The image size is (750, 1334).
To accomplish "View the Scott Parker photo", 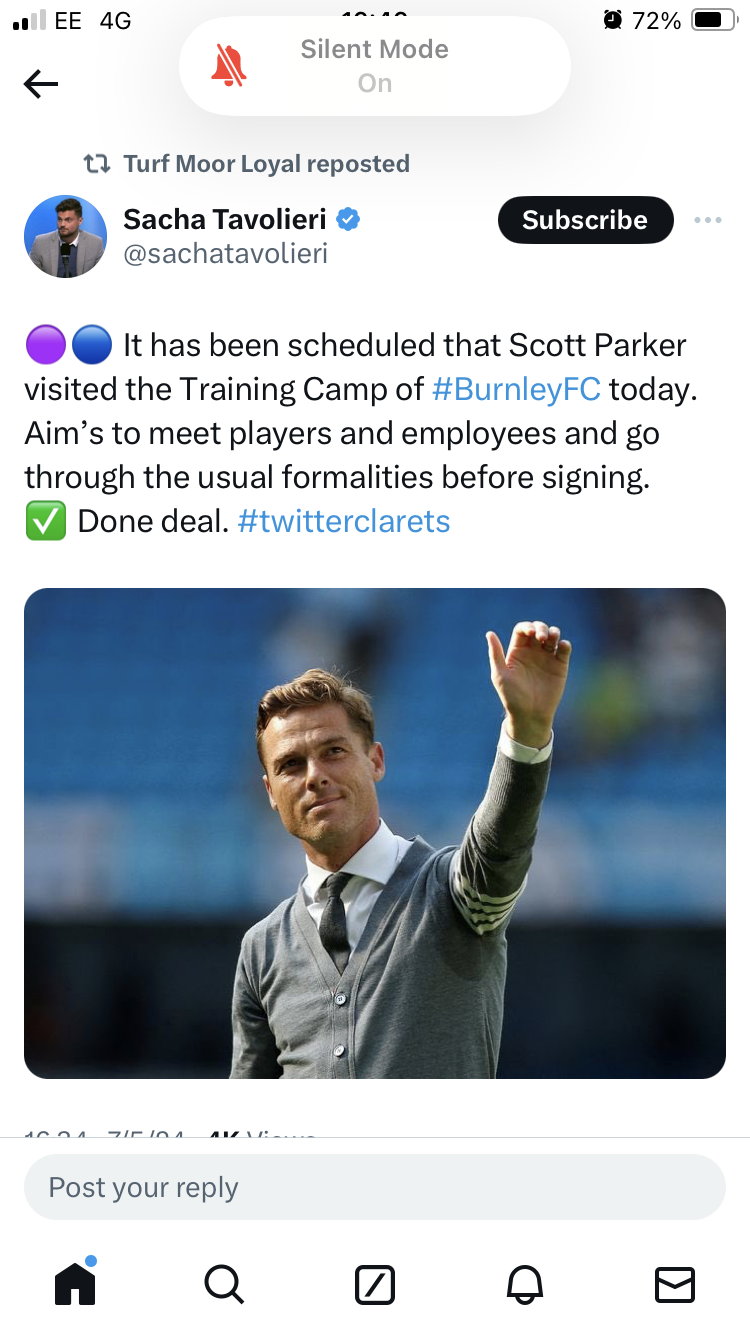I will pyautogui.click(x=375, y=833).
